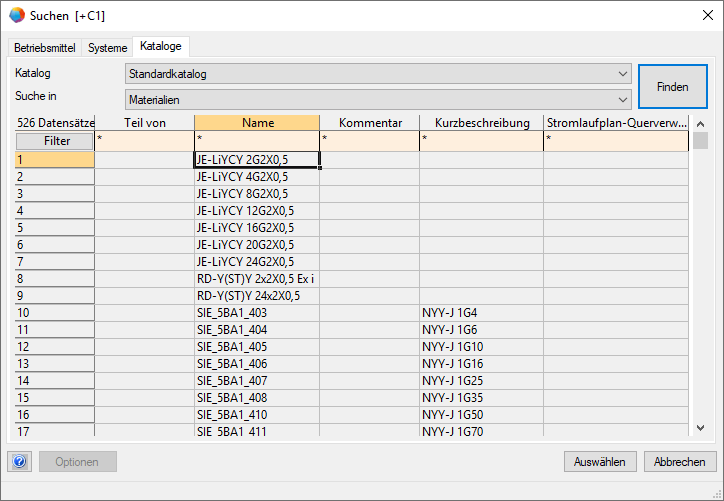Cancel with the Abbrechen button
Viewport: 724px width, 501px height.
point(679,462)
